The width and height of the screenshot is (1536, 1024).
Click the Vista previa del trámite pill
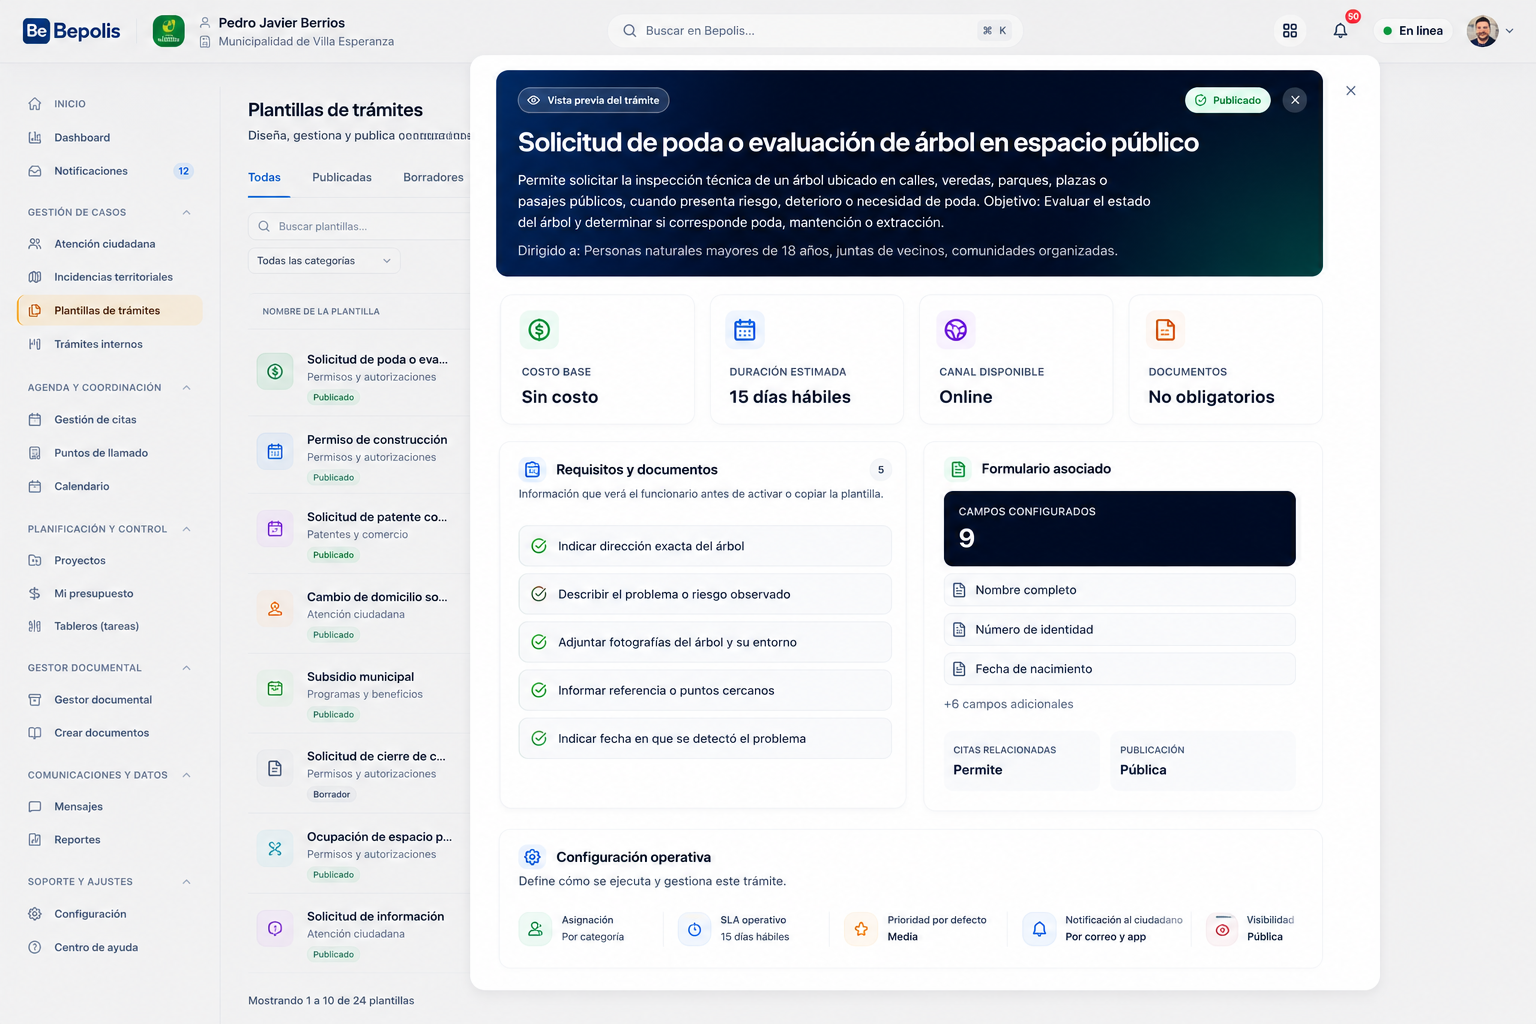point(594,100)
